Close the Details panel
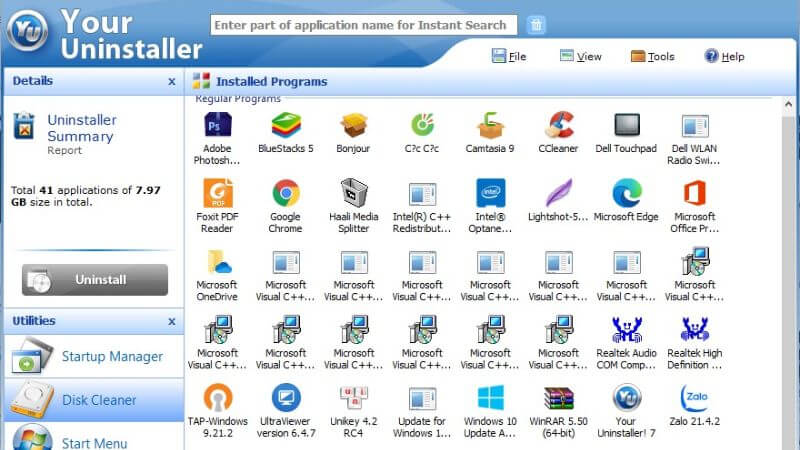 click(x=172, y=82)
